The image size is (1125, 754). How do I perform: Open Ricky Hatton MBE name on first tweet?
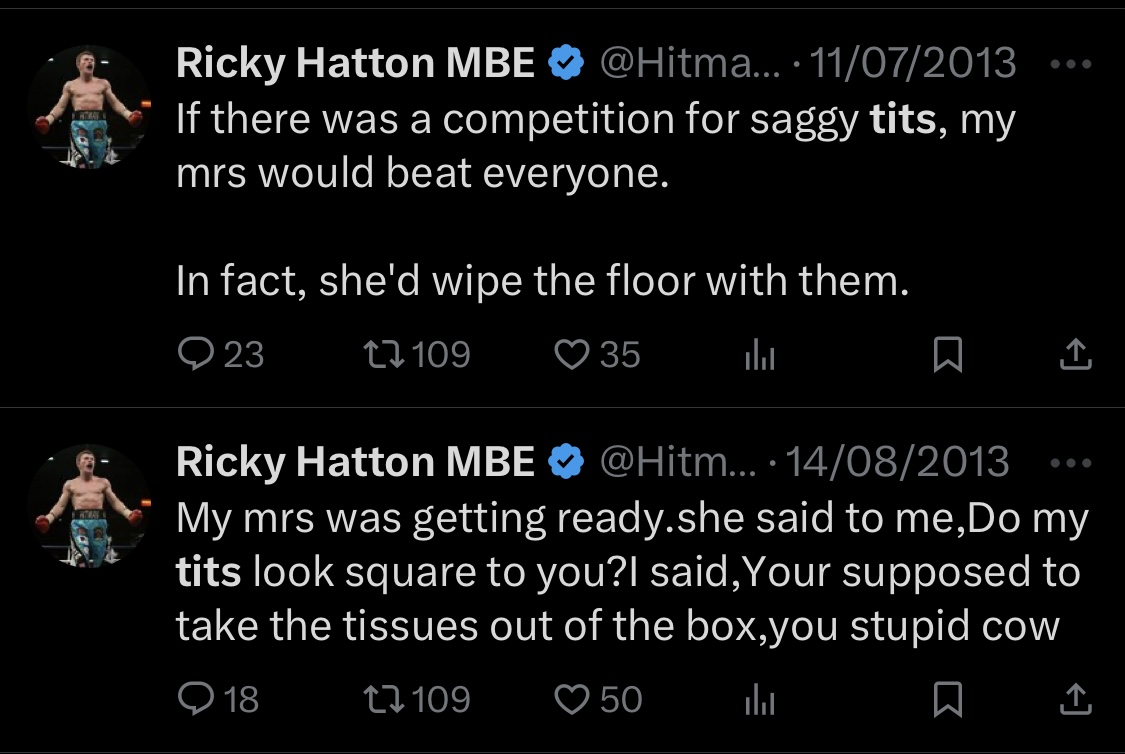355,64
